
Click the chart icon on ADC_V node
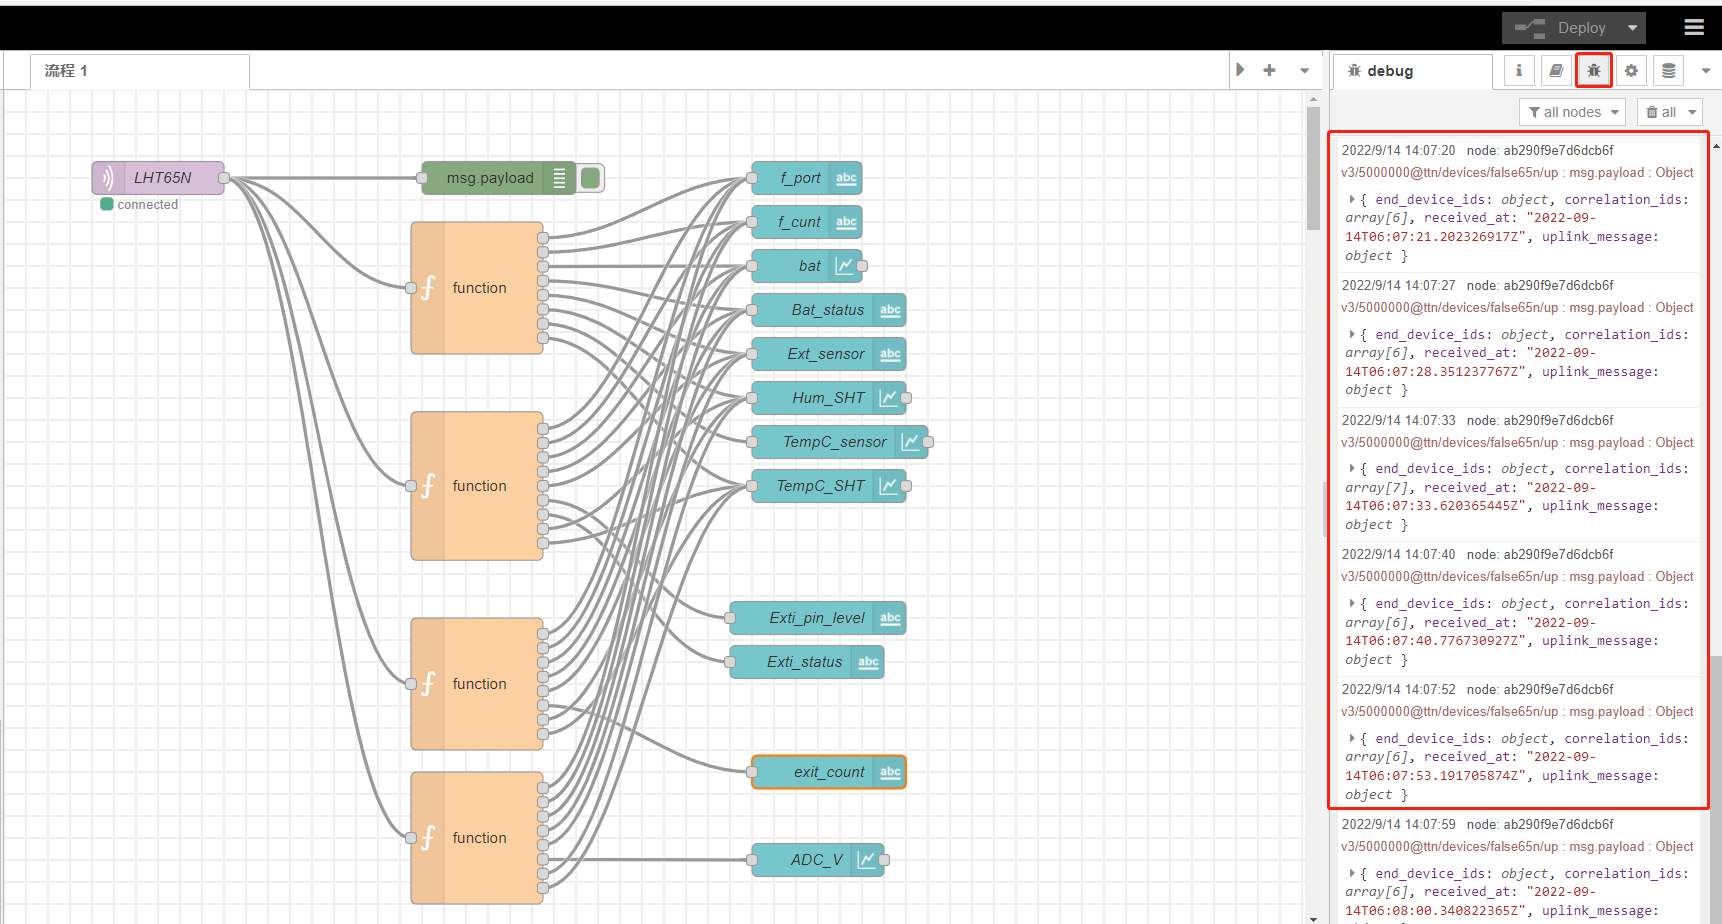pos(867,860)
